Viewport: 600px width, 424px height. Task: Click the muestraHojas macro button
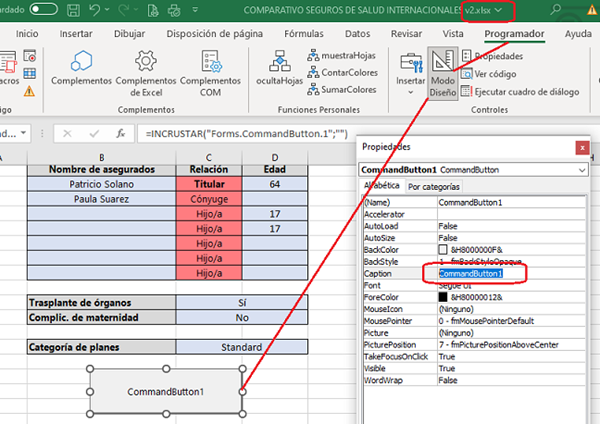click(x=341, y=54)
